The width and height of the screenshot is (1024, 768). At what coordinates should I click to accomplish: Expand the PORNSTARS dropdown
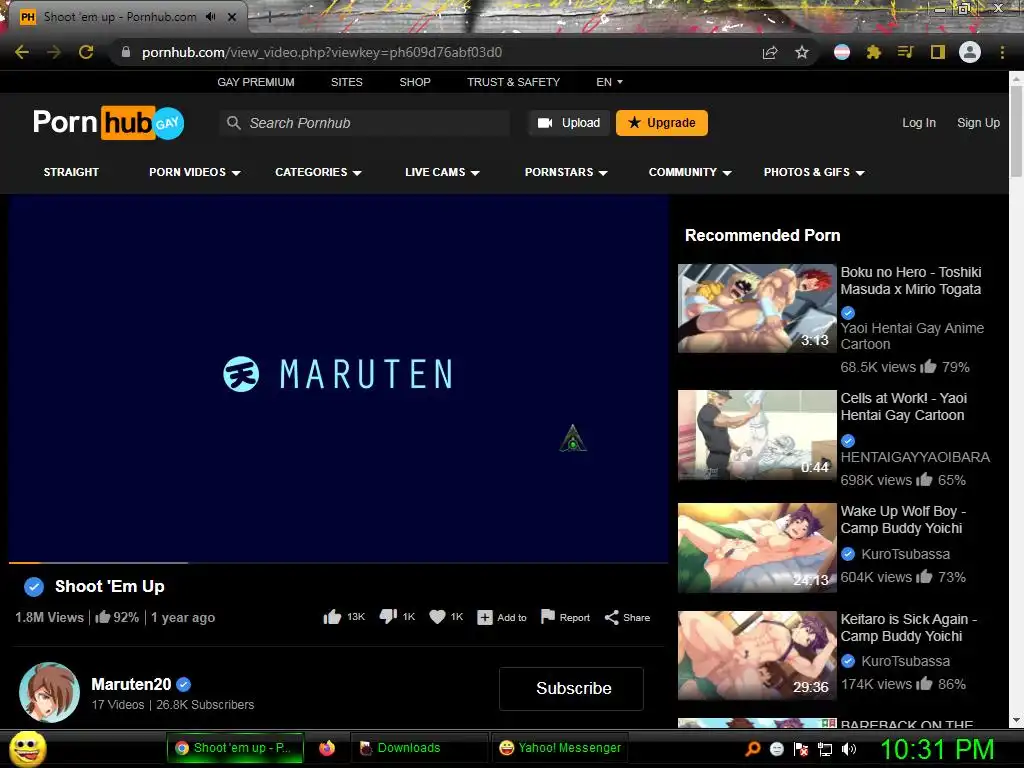[x=566, y=172]
